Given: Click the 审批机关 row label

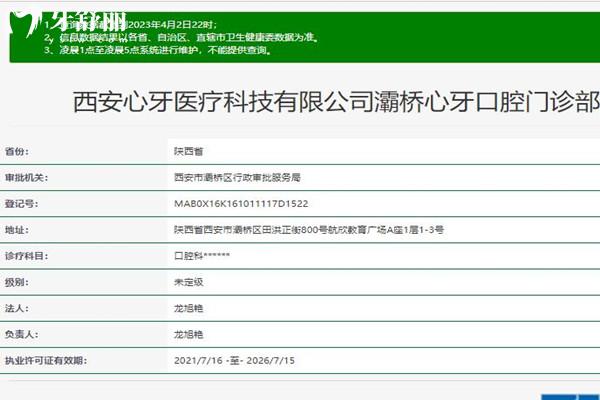Looking at the screenshot, I should tap(26, 178).
